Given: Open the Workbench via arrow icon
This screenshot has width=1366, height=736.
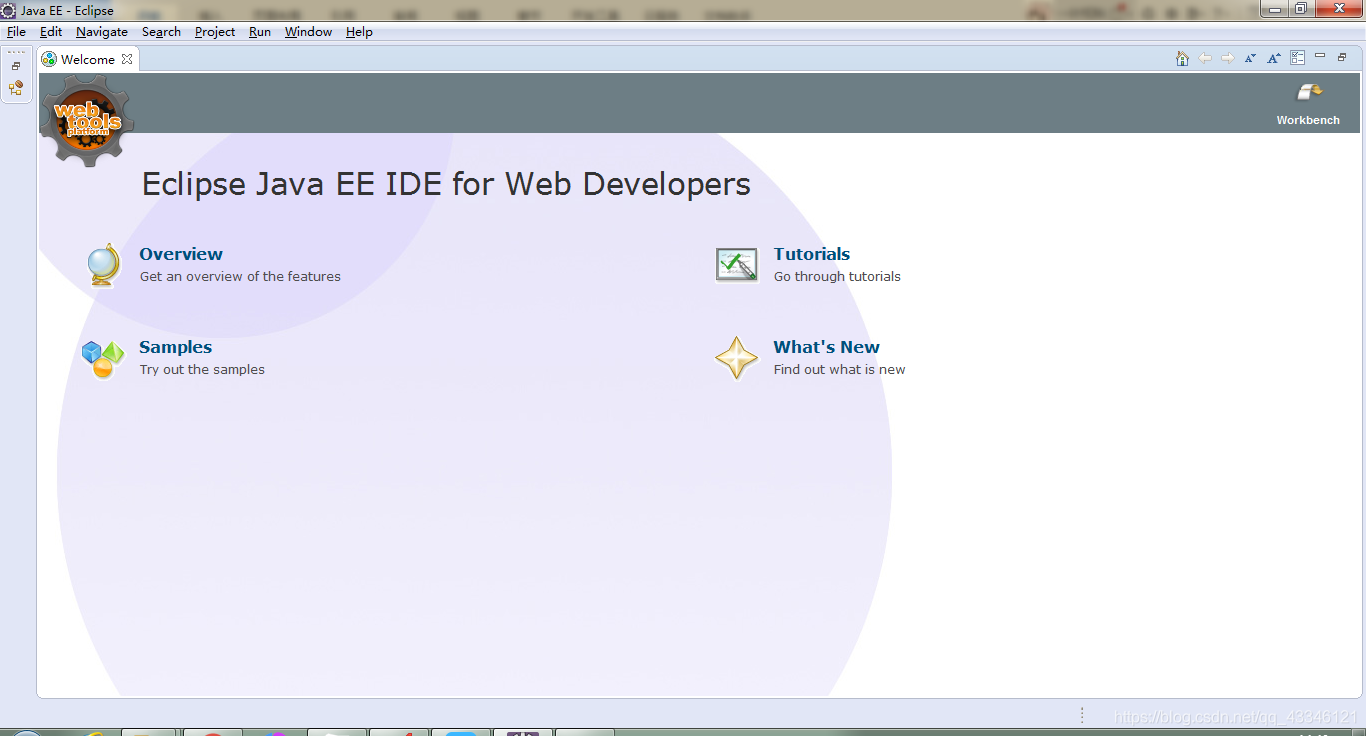Looking at the screenshot, I should click(x=1309, y=93).
